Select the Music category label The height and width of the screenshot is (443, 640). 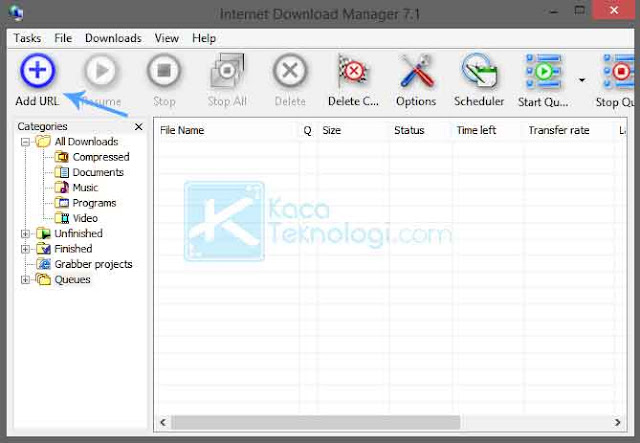(x=85, y=188)
